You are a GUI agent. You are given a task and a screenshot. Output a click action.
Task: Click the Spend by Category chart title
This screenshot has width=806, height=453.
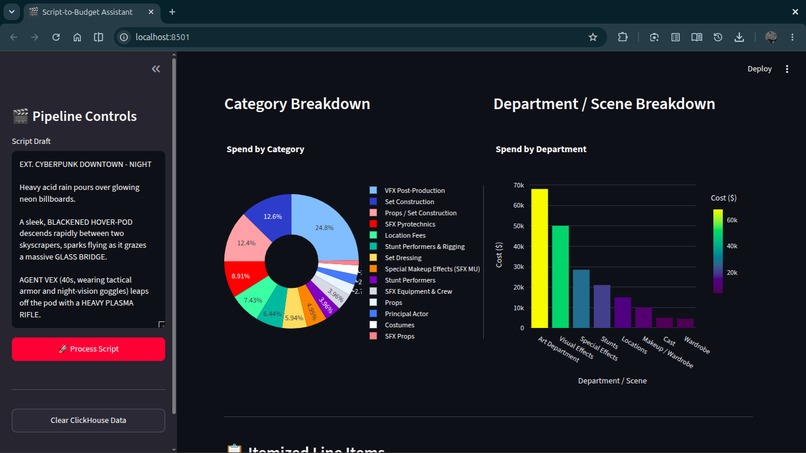pyautogui.click(x=265, y=149)
